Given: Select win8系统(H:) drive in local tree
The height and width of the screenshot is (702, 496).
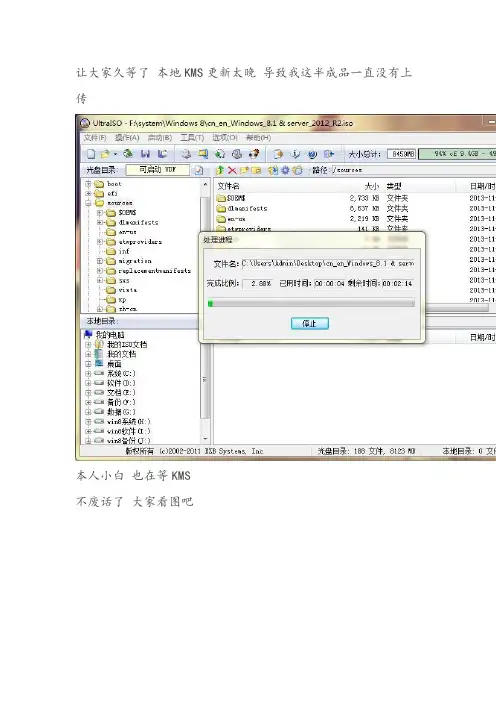Looking at the screenshot, I should click(123, 422).
